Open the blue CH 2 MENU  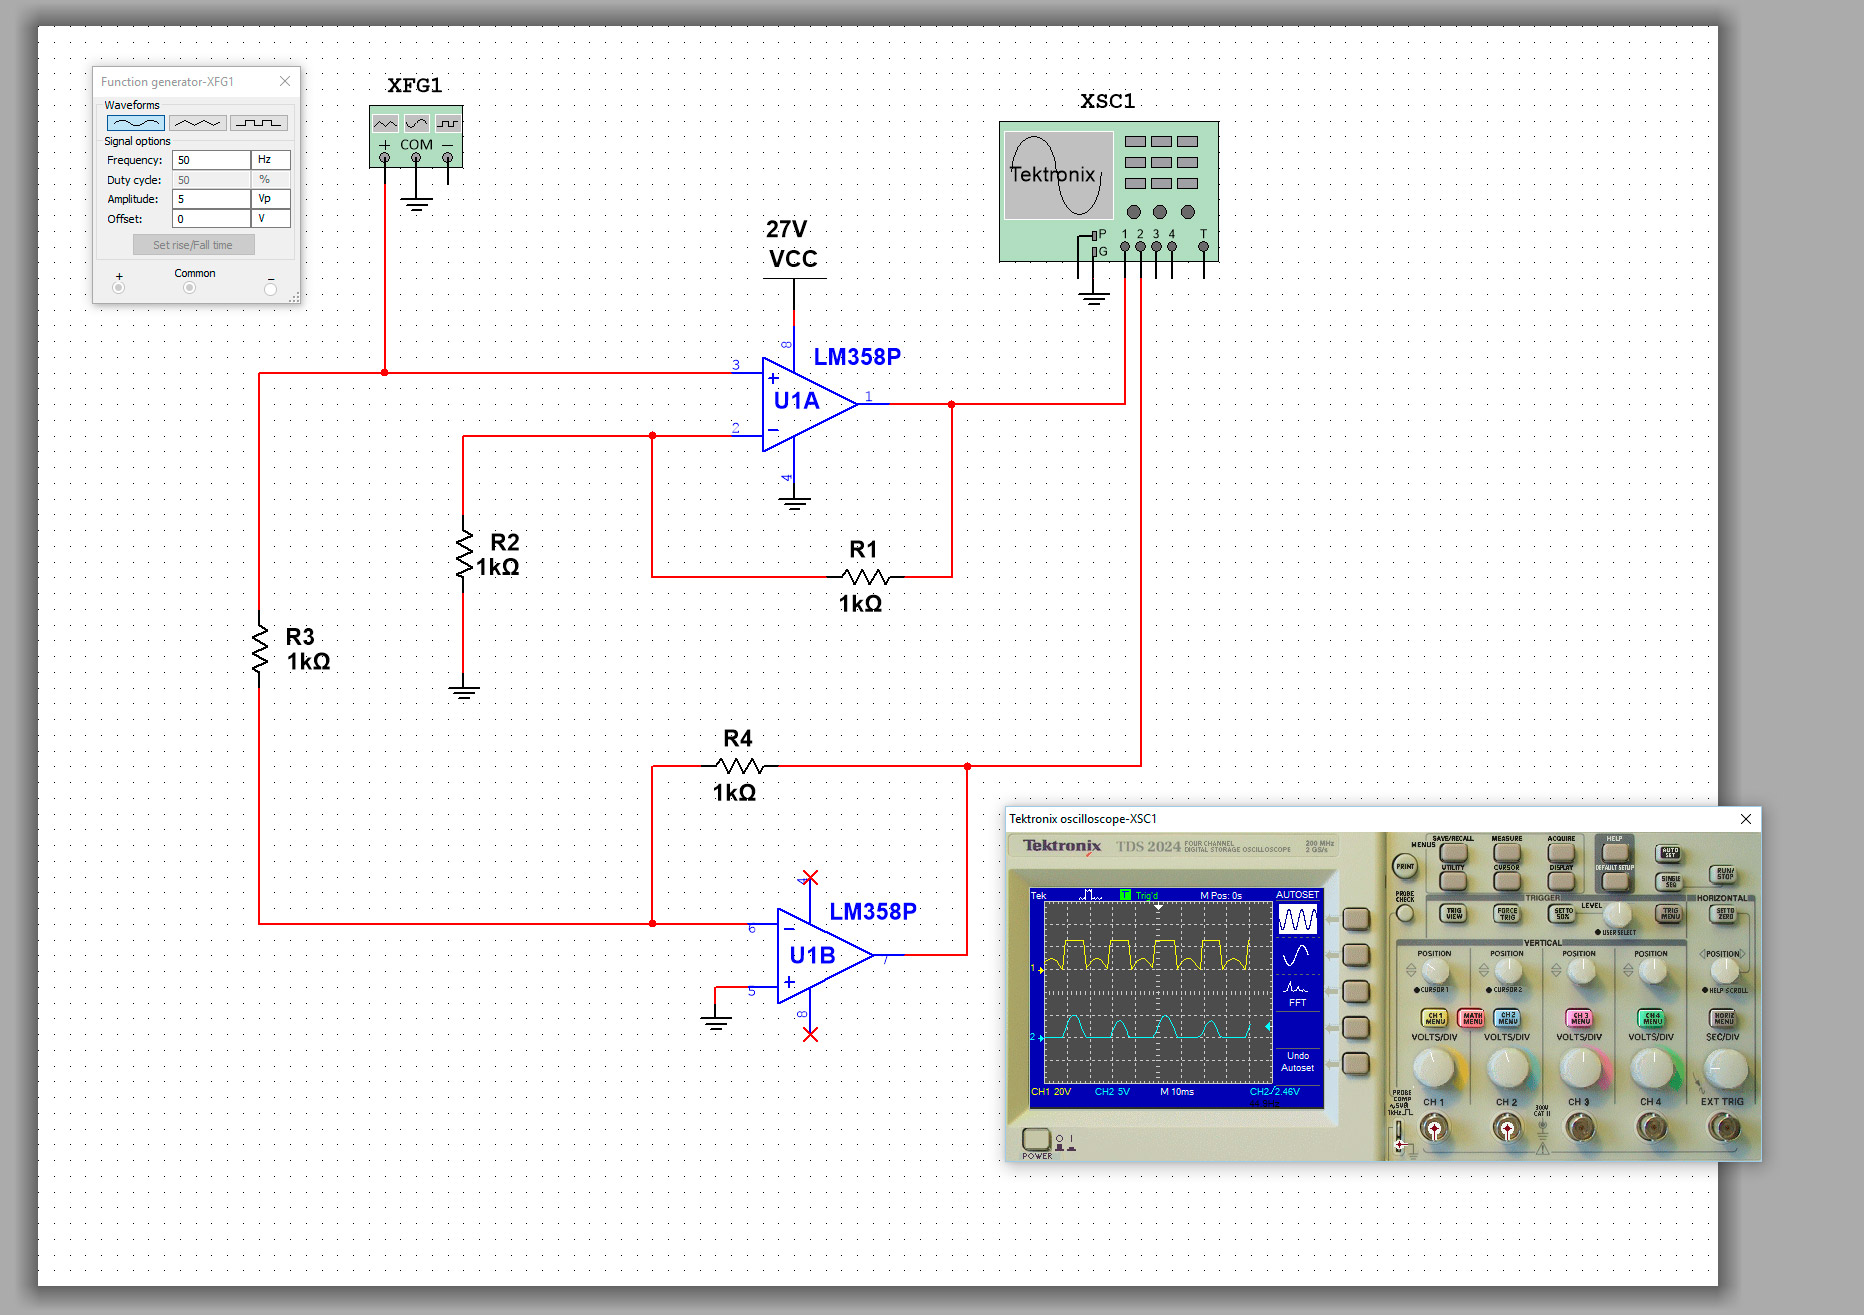click(1507, 1018)
